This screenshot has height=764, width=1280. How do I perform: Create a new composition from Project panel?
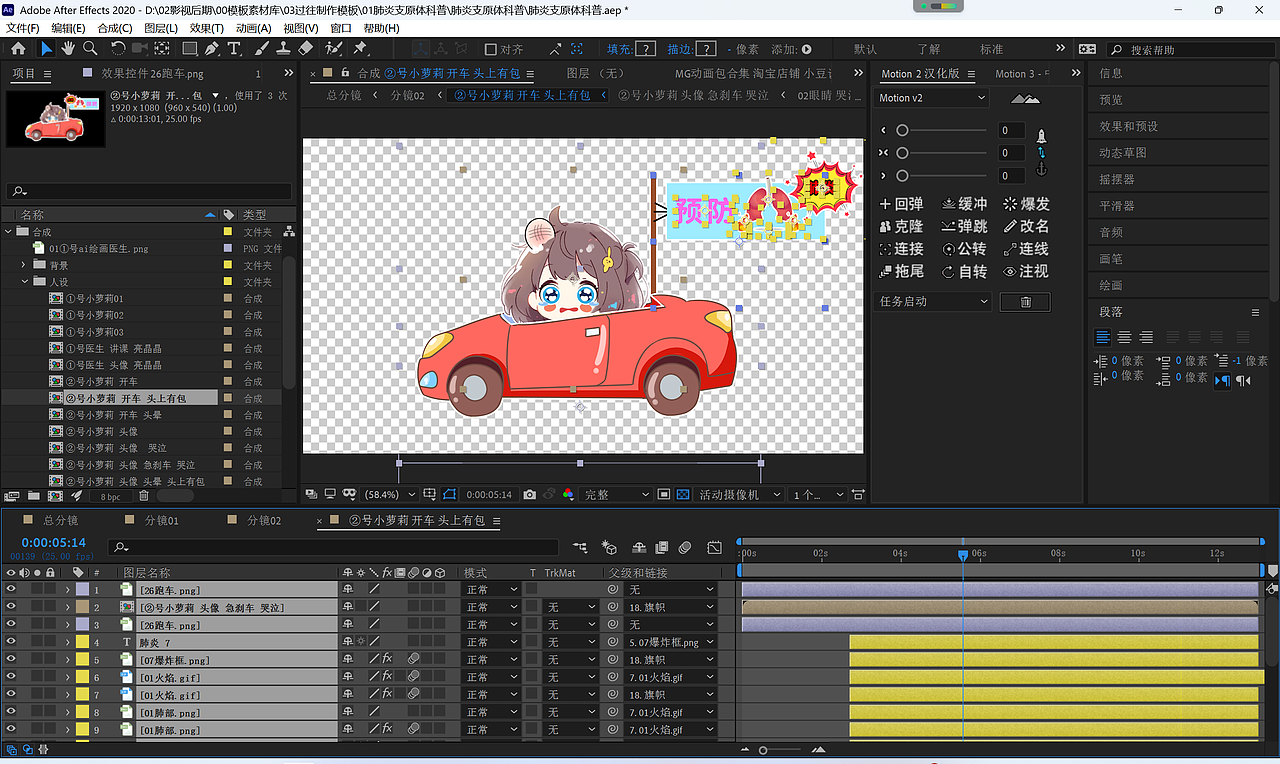(x=55, y=496)
